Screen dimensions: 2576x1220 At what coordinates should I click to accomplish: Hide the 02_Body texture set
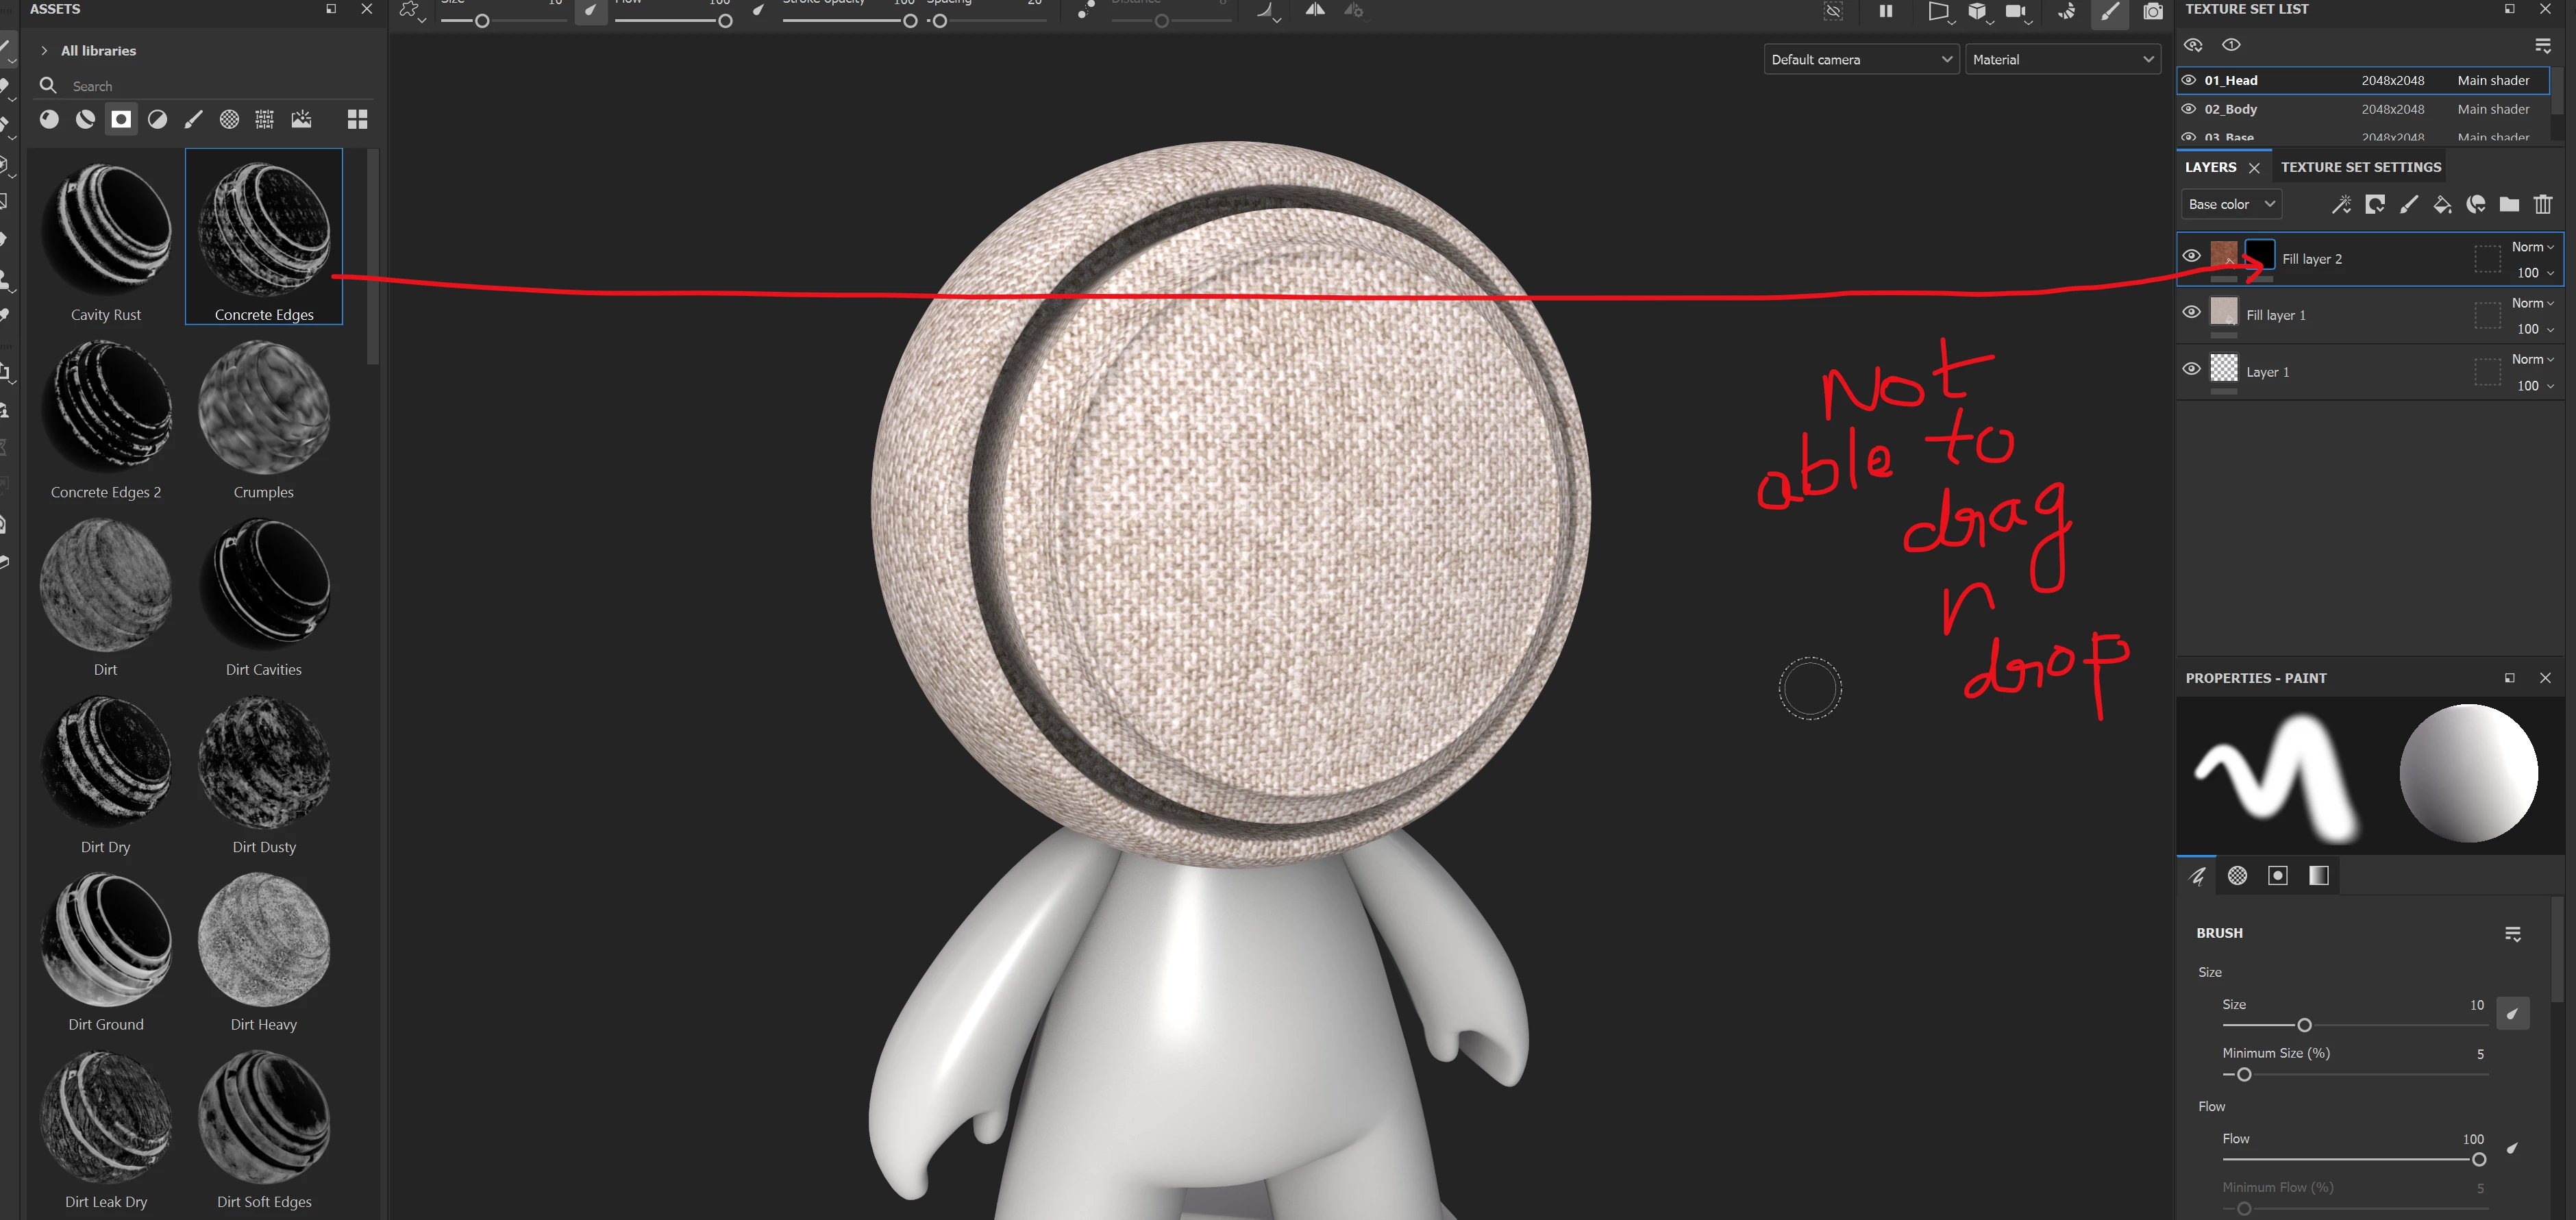[x=2189, y=109]
